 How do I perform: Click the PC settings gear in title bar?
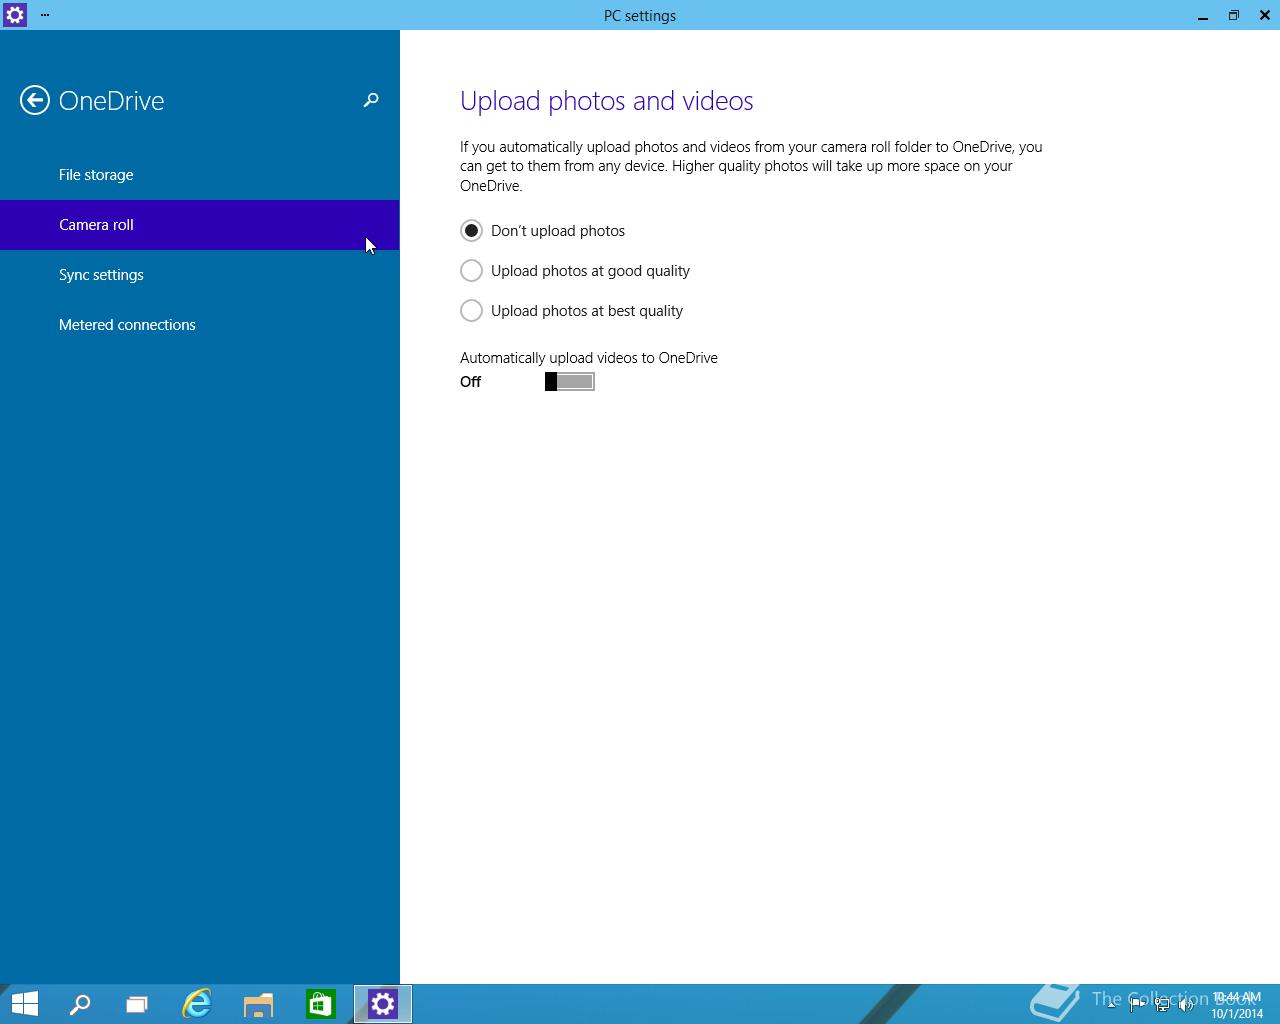[15, 15]
